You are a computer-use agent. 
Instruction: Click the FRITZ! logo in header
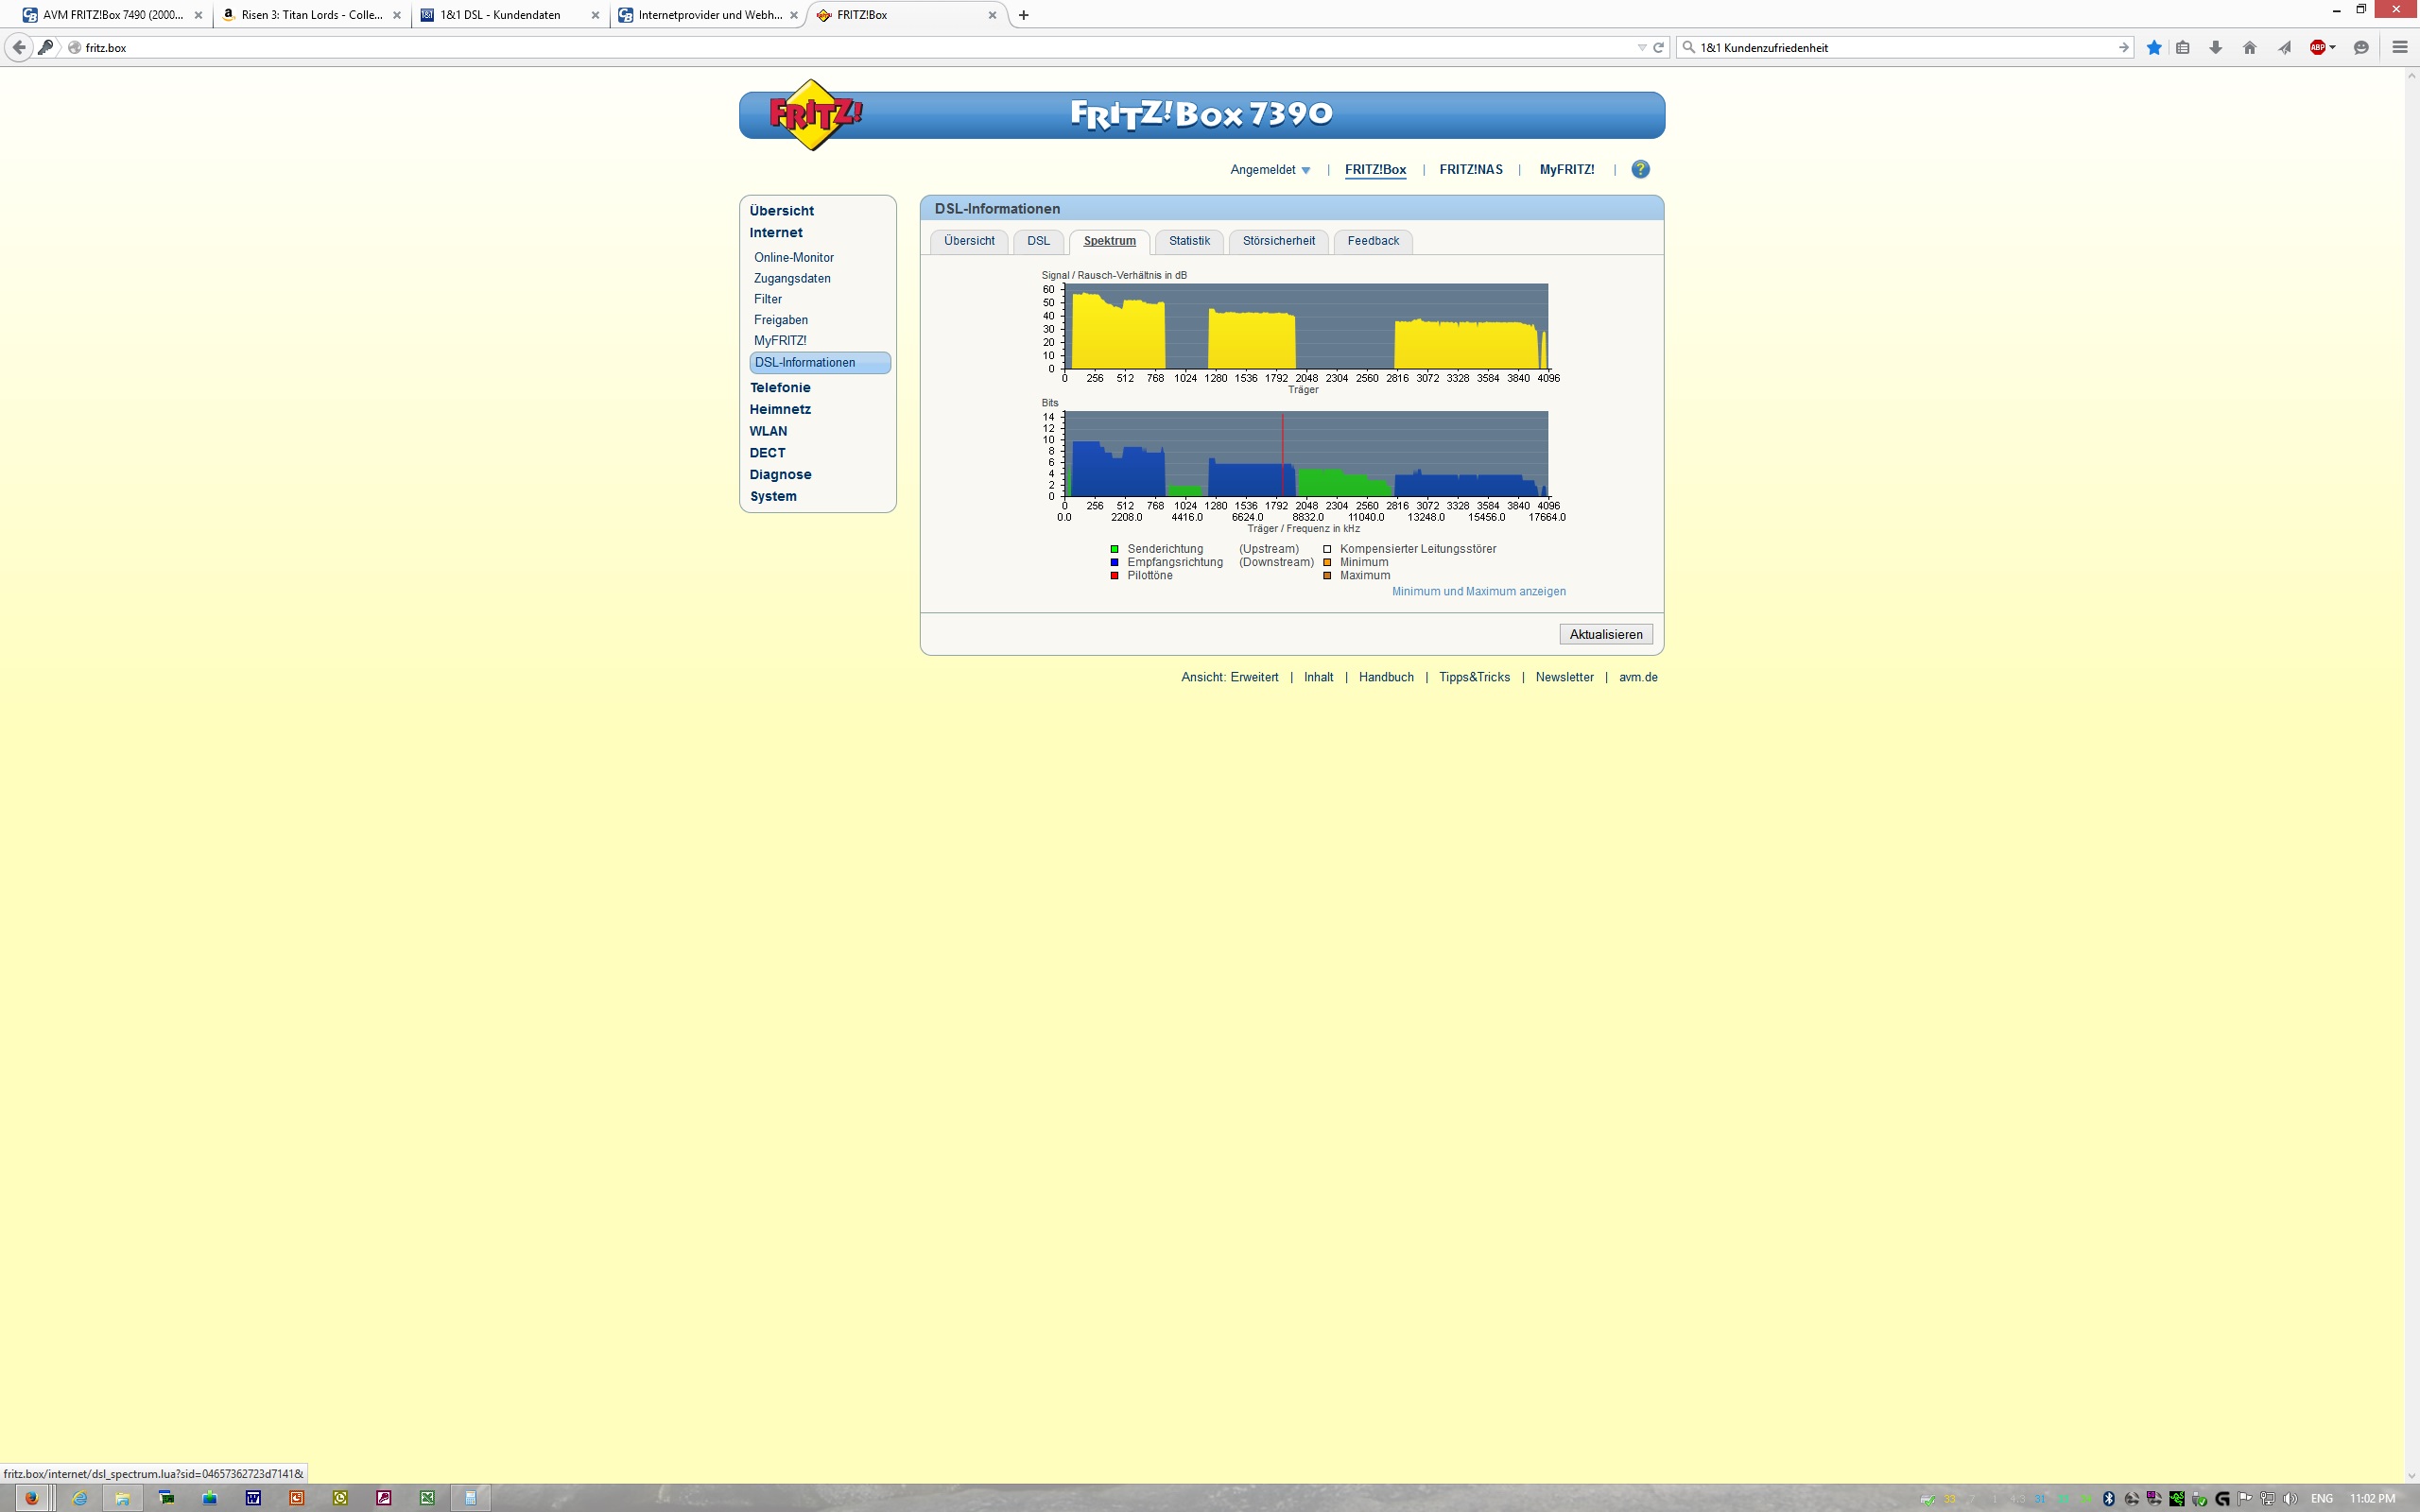pyautogui.click(x=815, y=115)
